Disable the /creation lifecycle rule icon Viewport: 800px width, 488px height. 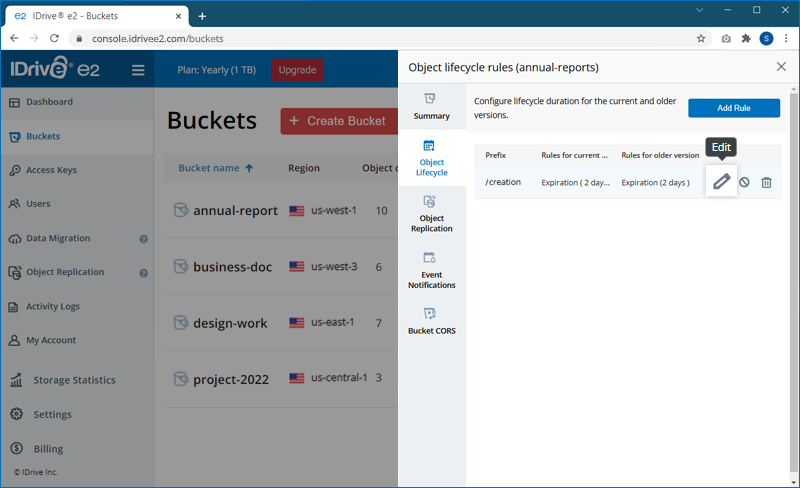[744, 182]
